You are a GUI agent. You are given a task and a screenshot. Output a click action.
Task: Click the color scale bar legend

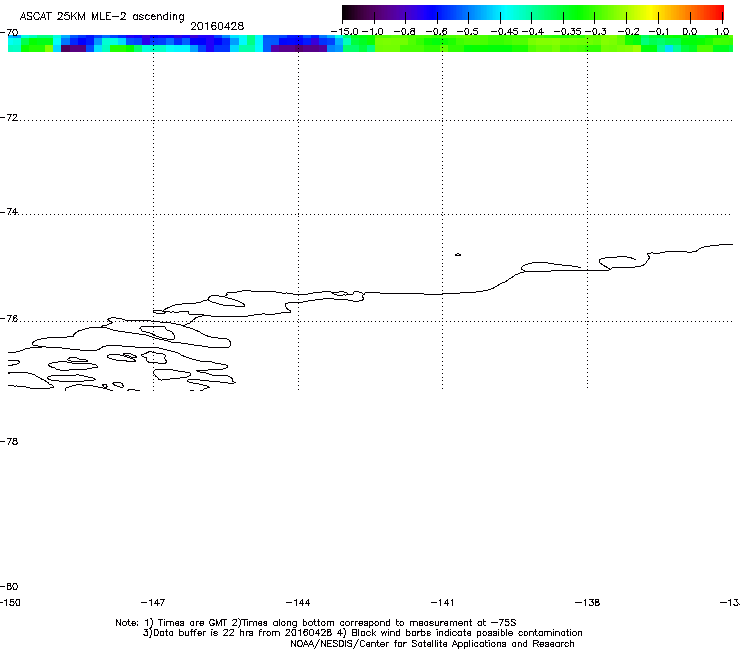533,12
